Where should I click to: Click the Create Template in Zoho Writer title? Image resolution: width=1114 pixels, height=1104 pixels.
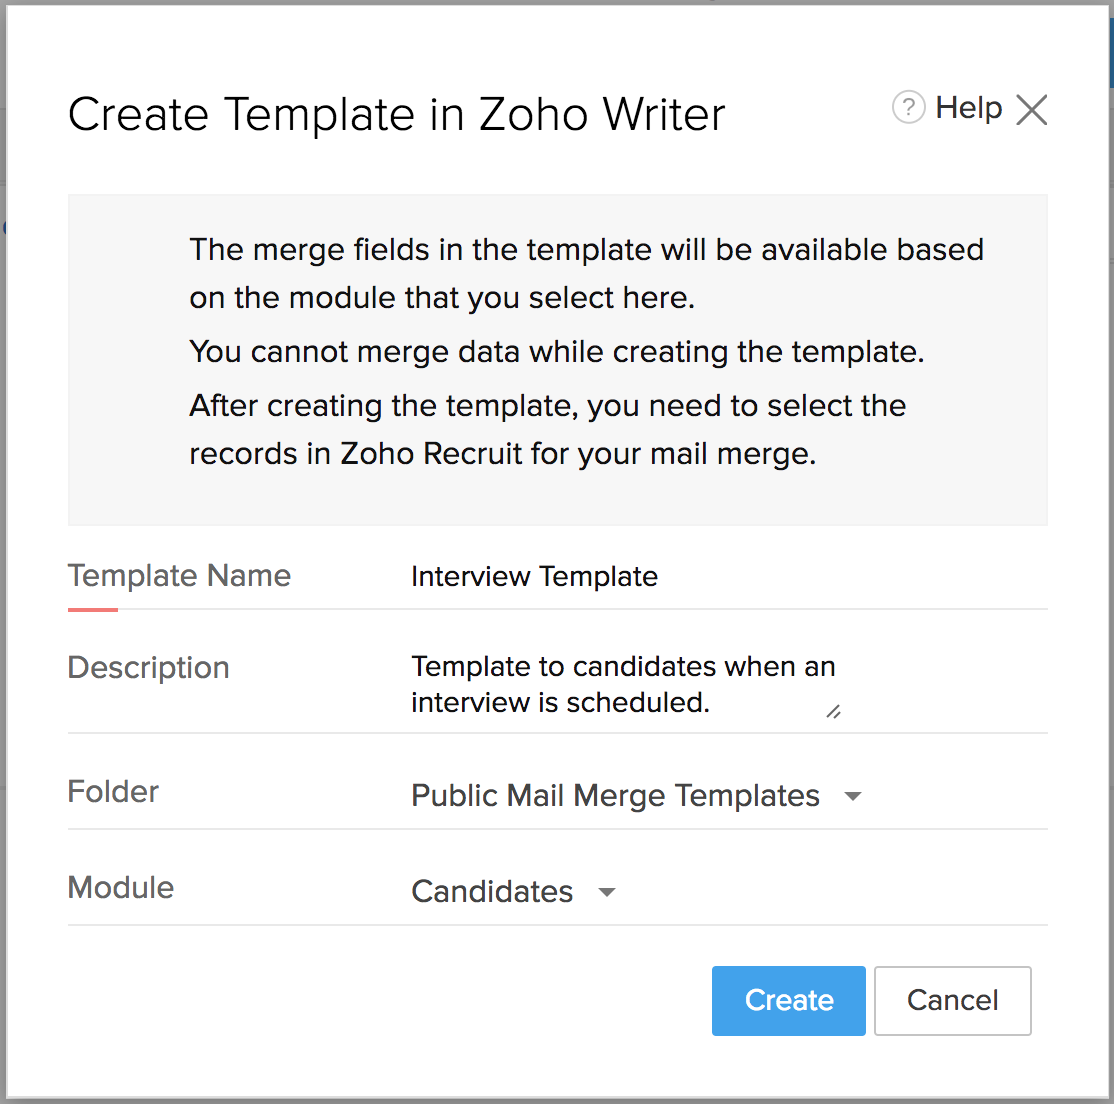click(396, 114)
